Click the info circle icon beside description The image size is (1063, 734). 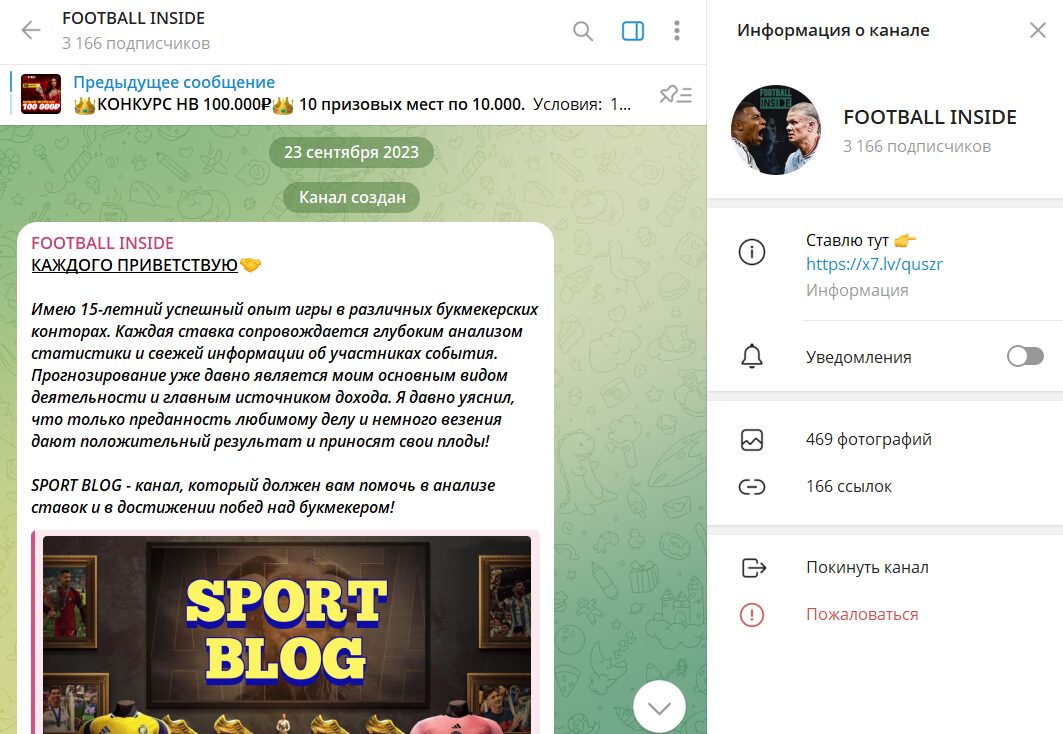[x=752, y=252]
